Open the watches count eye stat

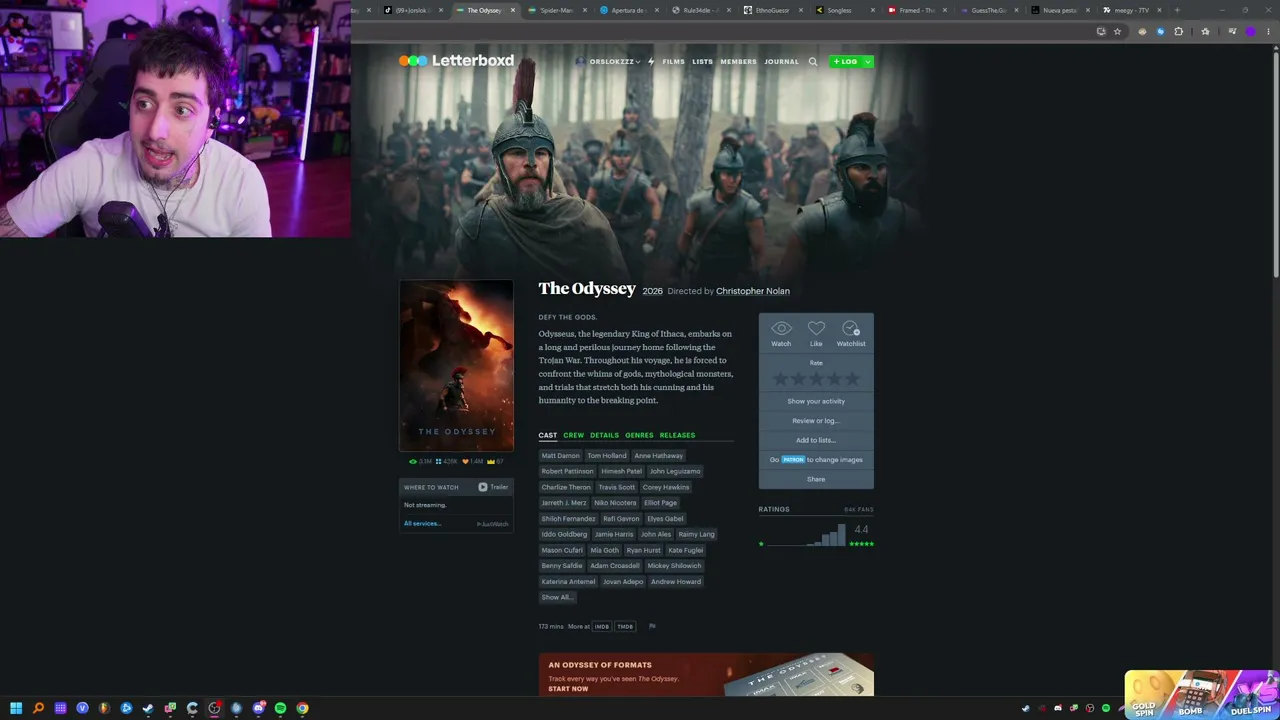421,461
